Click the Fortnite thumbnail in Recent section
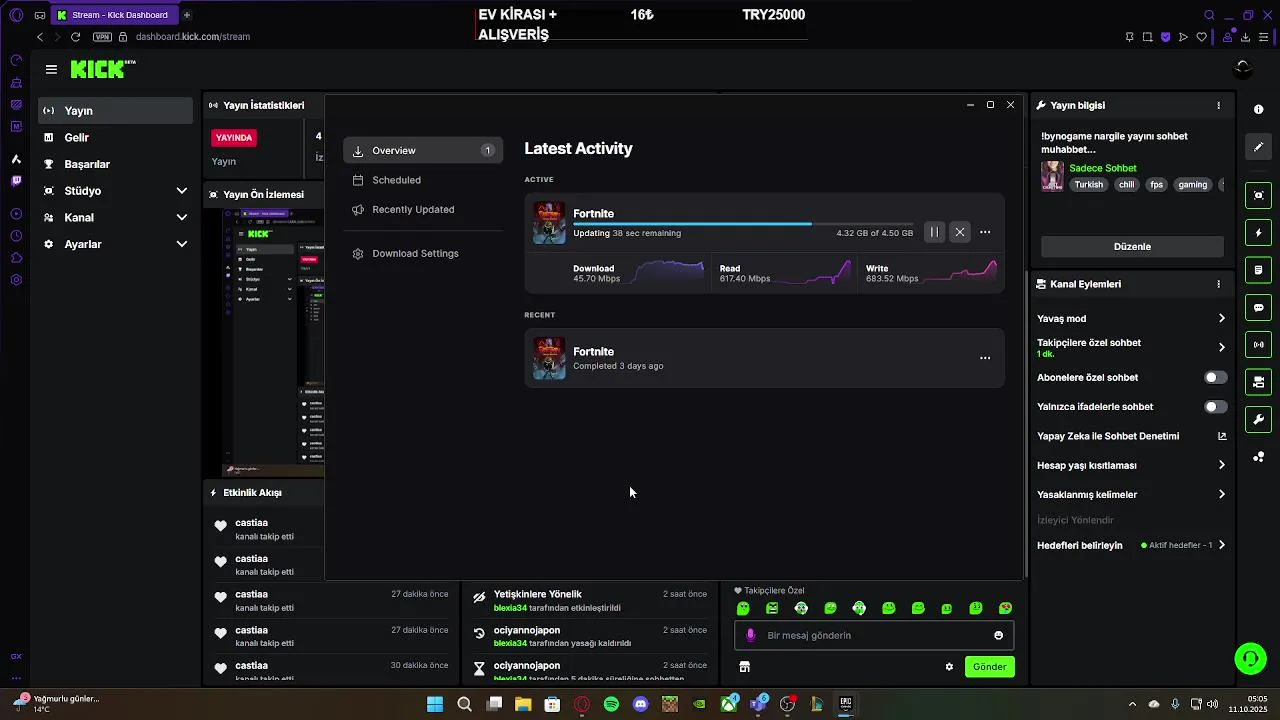The height and width of the screenshot is (720, 1280). pyautogui.click(x=549, y=358)
